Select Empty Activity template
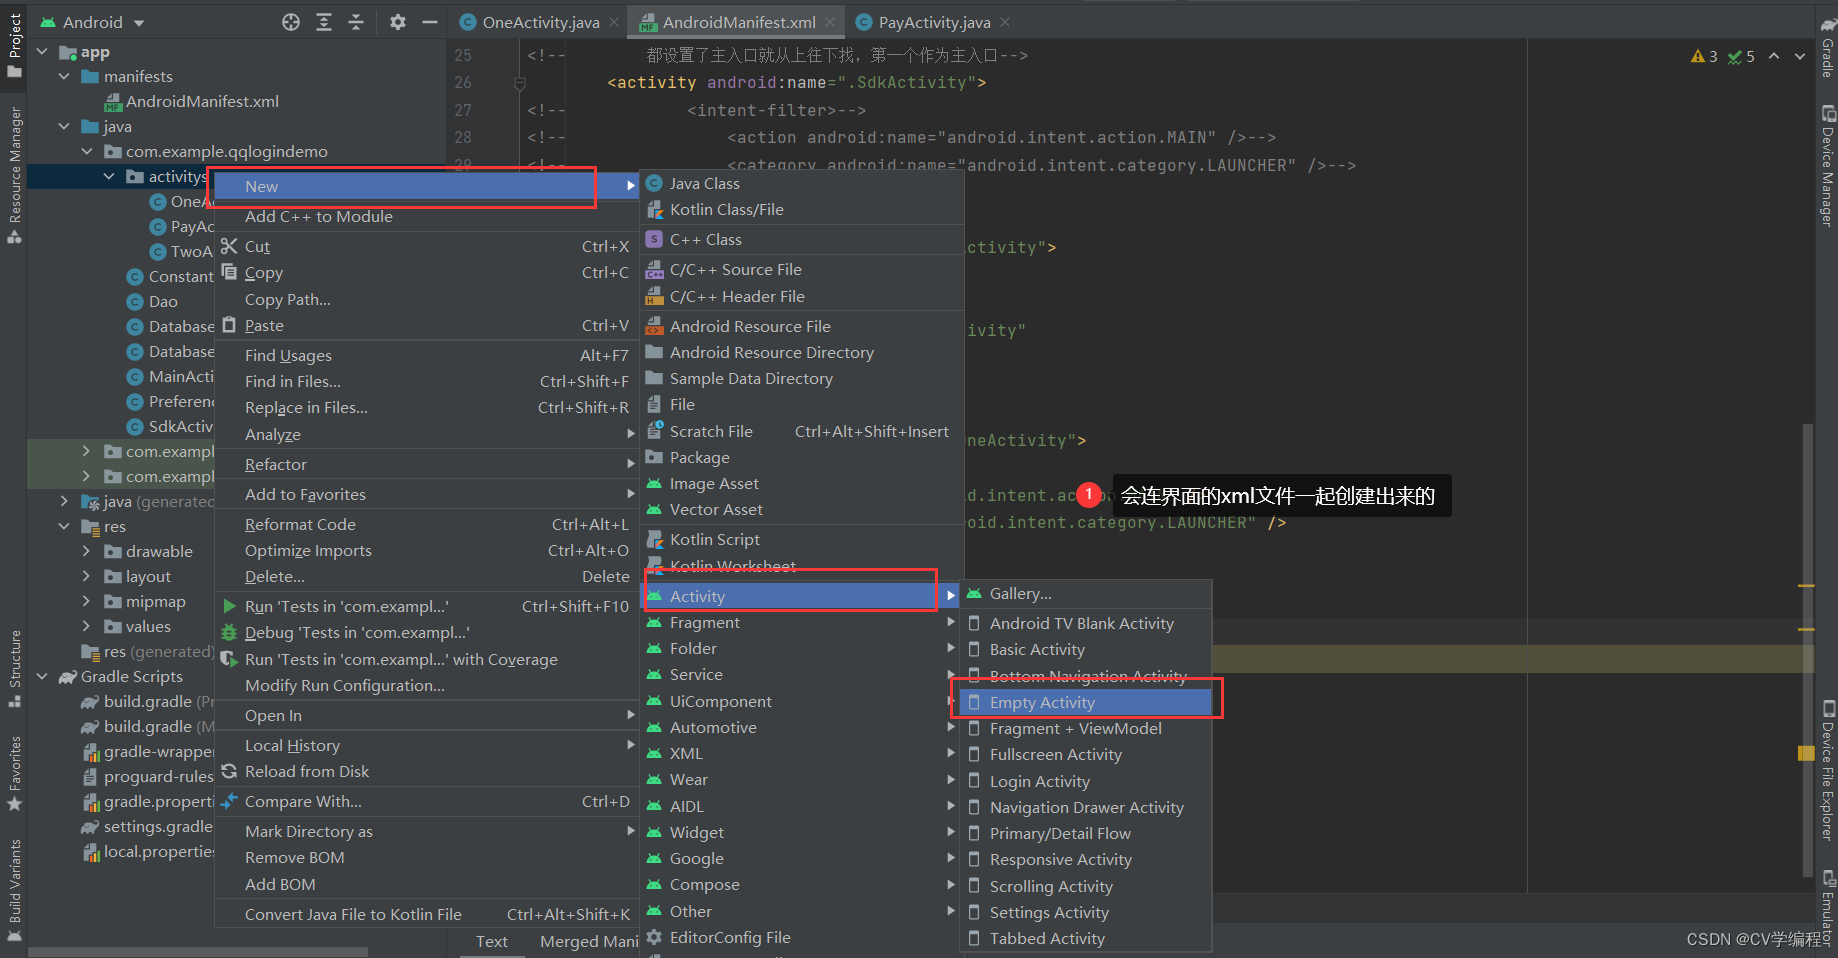This screenshot has width=1838, height=958. (1086, 702)
